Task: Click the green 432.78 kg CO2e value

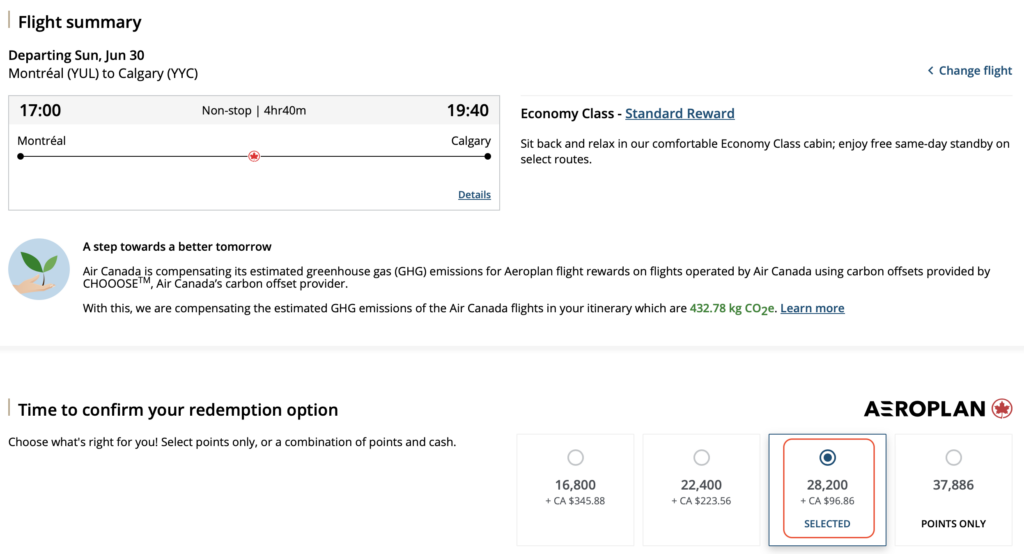Action: point(732,308)
